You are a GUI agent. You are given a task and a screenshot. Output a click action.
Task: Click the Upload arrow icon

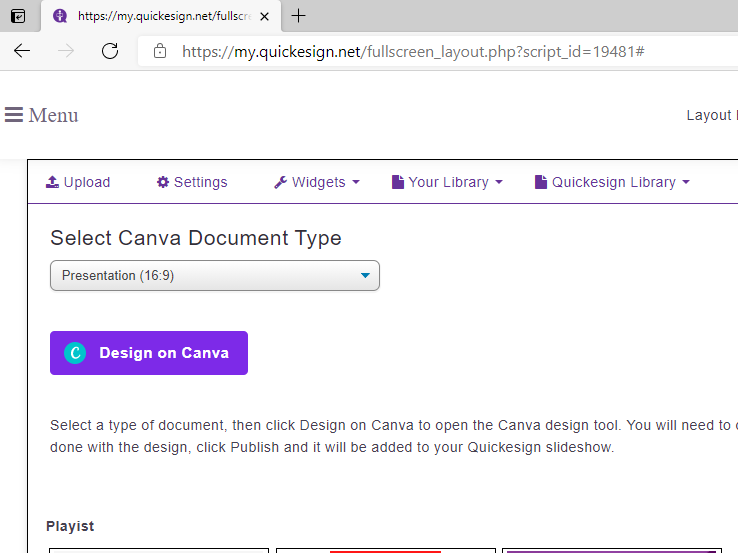(x=52, y=182)
